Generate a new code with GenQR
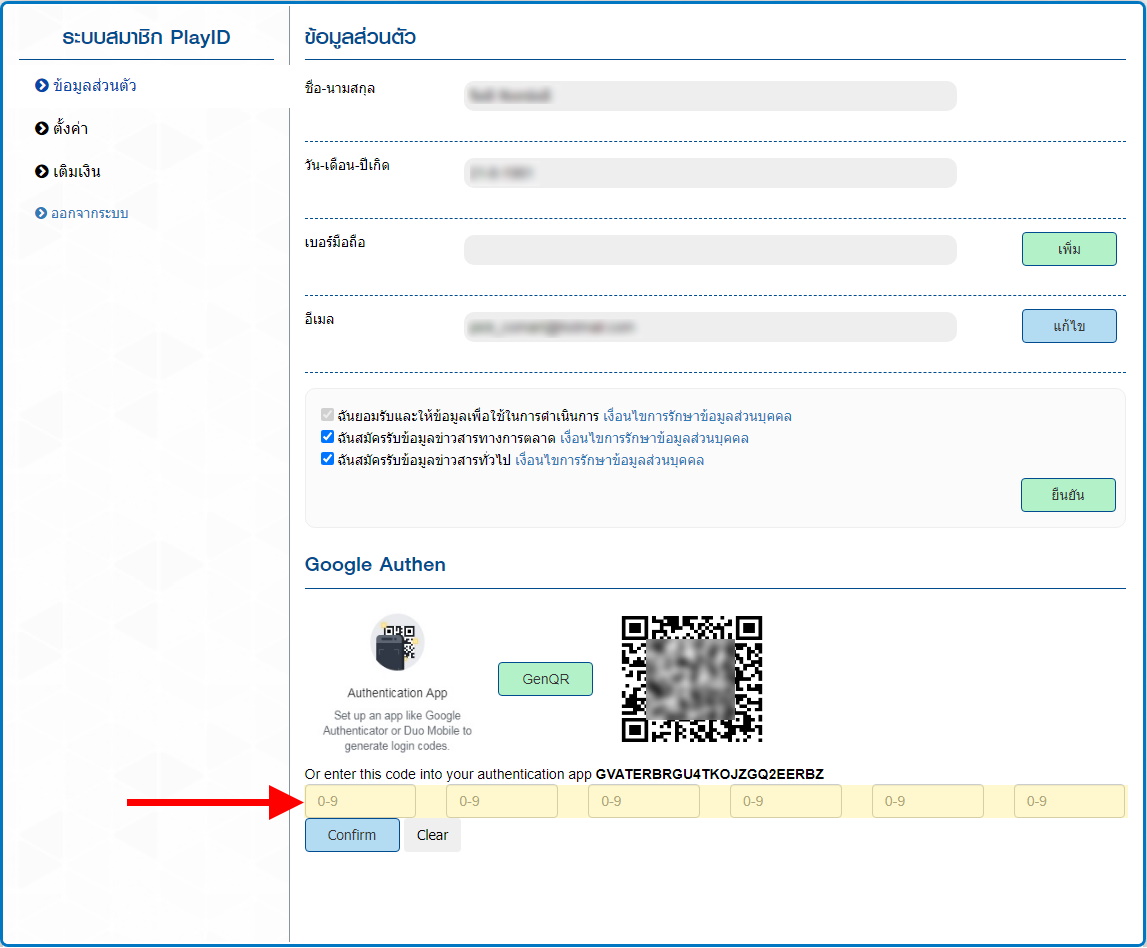The width and height of the screenshot is (1147, 948). (545, 679)
